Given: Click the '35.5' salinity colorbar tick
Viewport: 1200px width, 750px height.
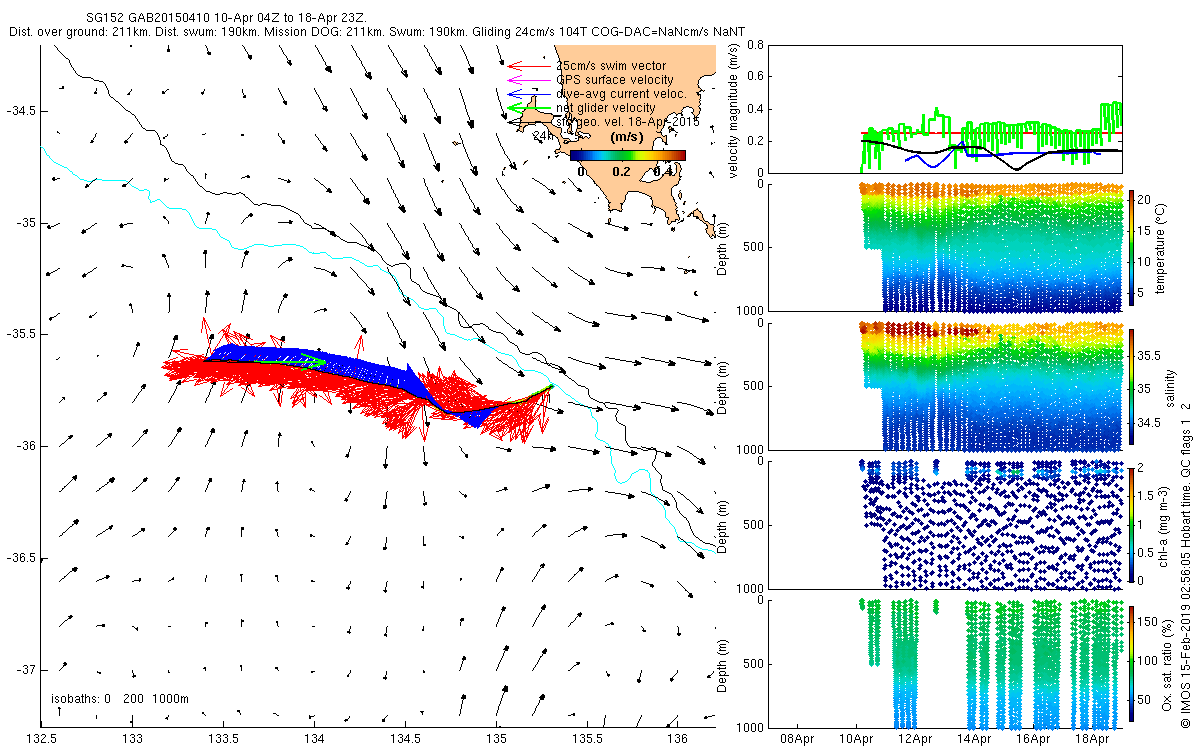Looking at the screenshot, I should (x=1151, y=355).
